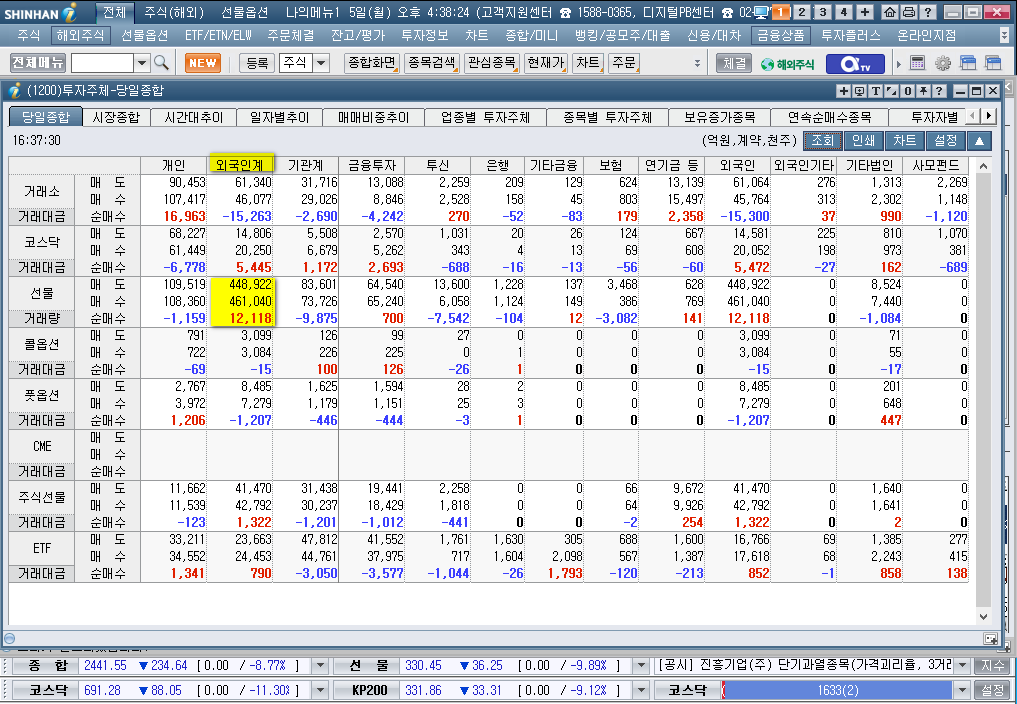1017x704 pixels.
Task: Open 해외주식 menu item
Action: pyautogui.click(x=80, y=35)
